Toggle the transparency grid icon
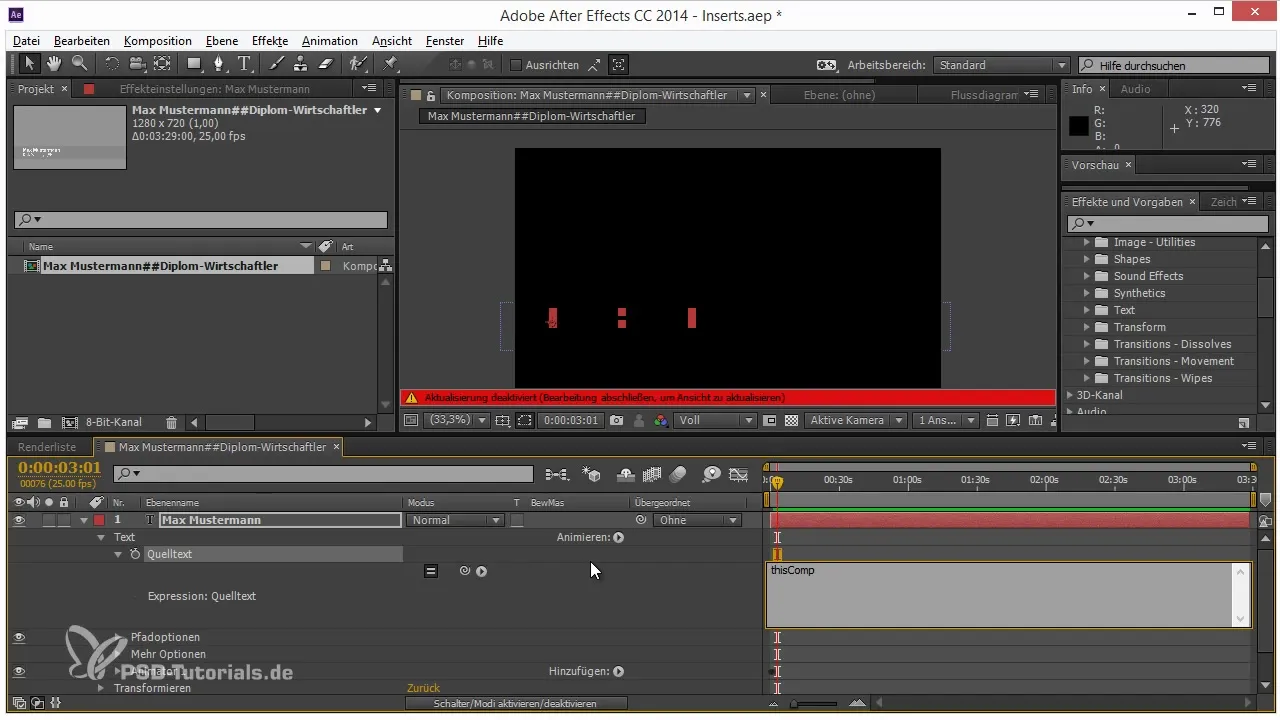The height and width of the screenshot is (720, 1280). [x=791, y=421]
